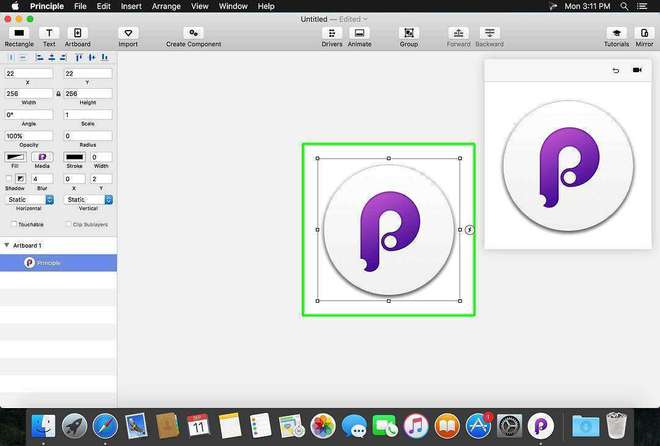The image size is (660, 446).
Task: Open System Preferences from the Dock
Action: pos(509,426)
